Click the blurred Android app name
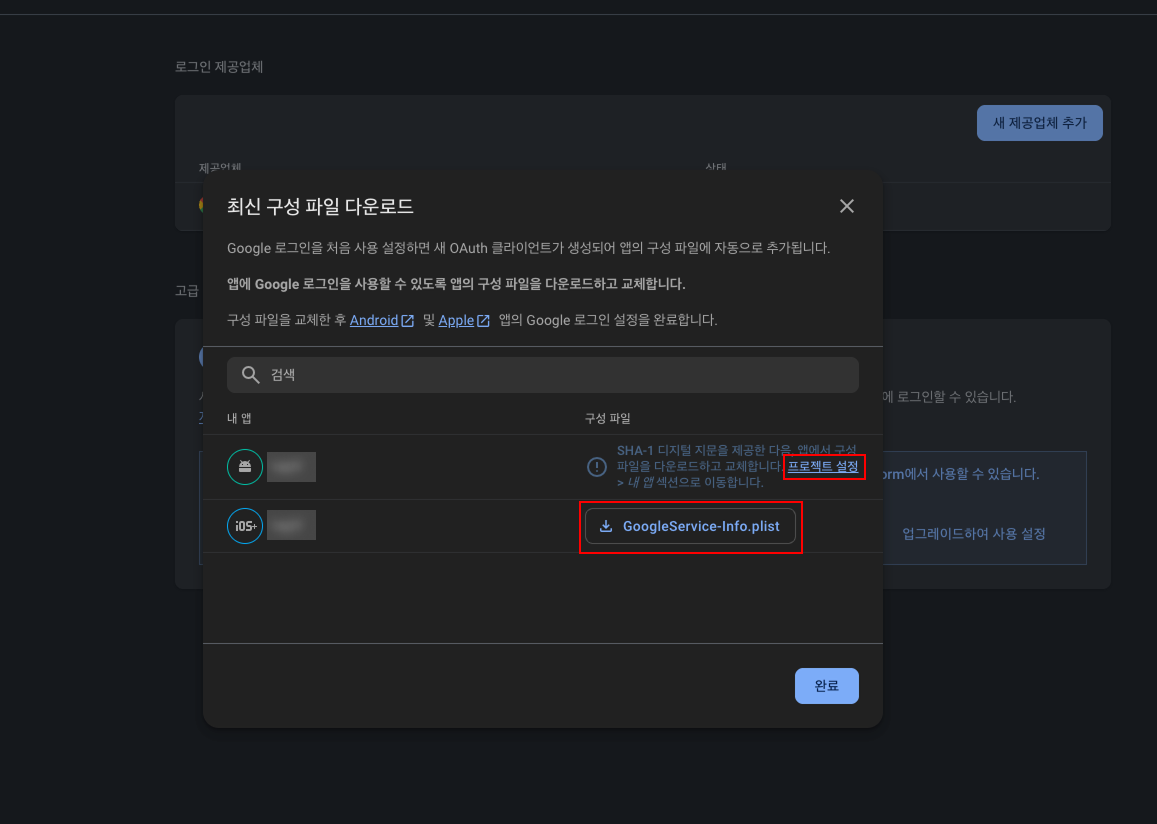Image resolution: width=1157 pixels, height=824 pixels. (x=291, y=467)
